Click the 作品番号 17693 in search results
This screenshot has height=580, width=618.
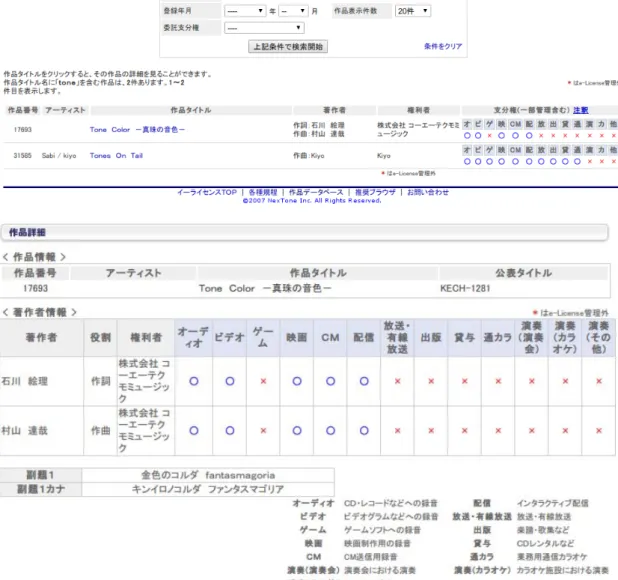point(22,130)
